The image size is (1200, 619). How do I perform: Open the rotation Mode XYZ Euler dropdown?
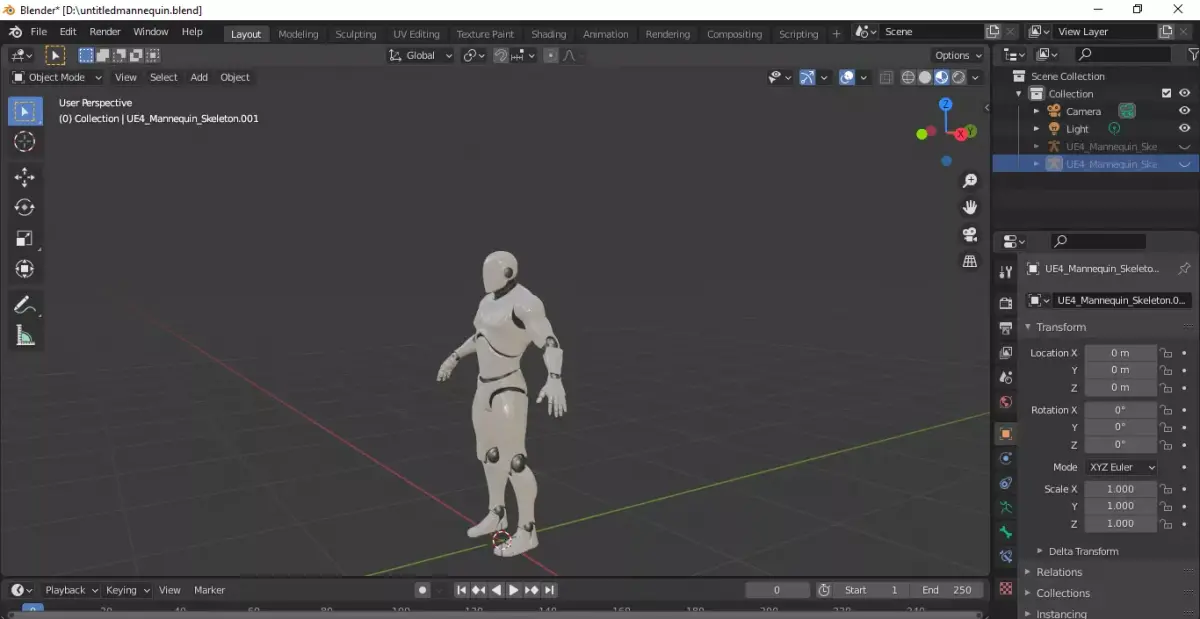[x=1120, y=467]
